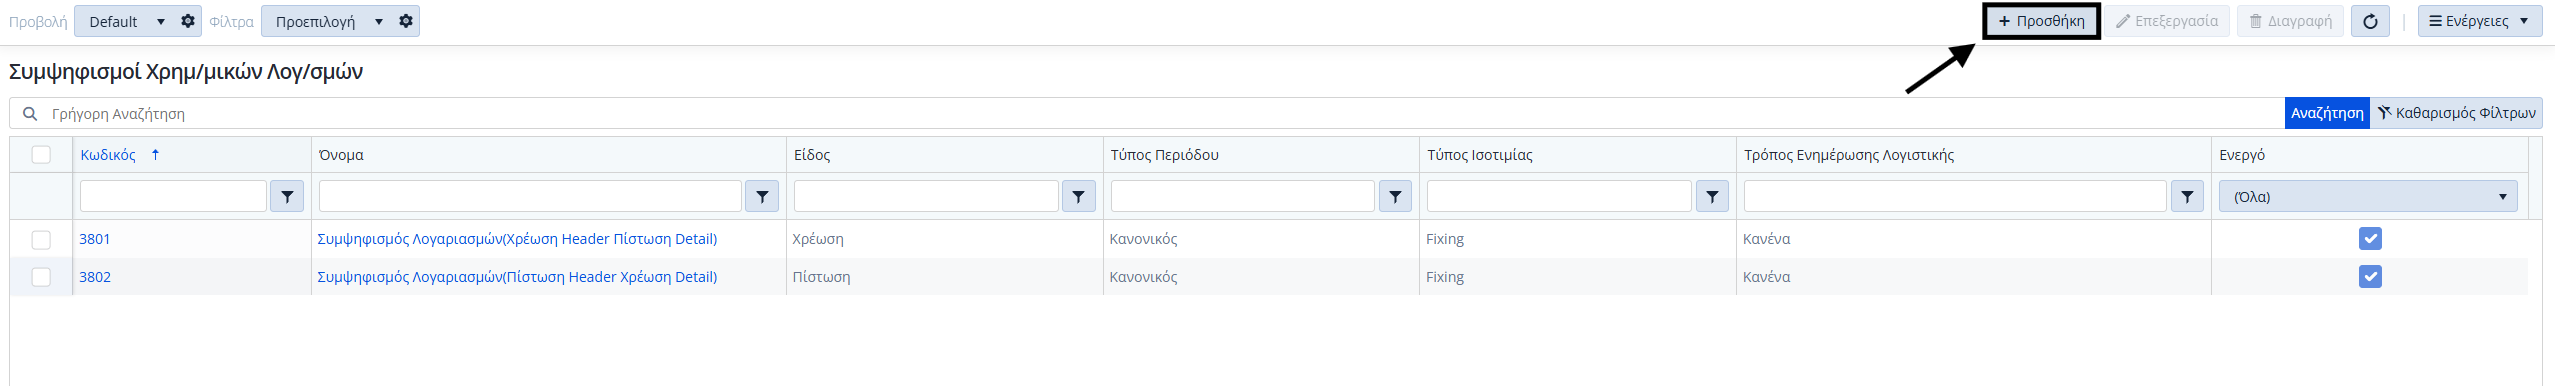Image resolution: width=2555 pixels, height=386 pixels.
Task: Sort by the Κωδικός column header
Action: [108, 155]
